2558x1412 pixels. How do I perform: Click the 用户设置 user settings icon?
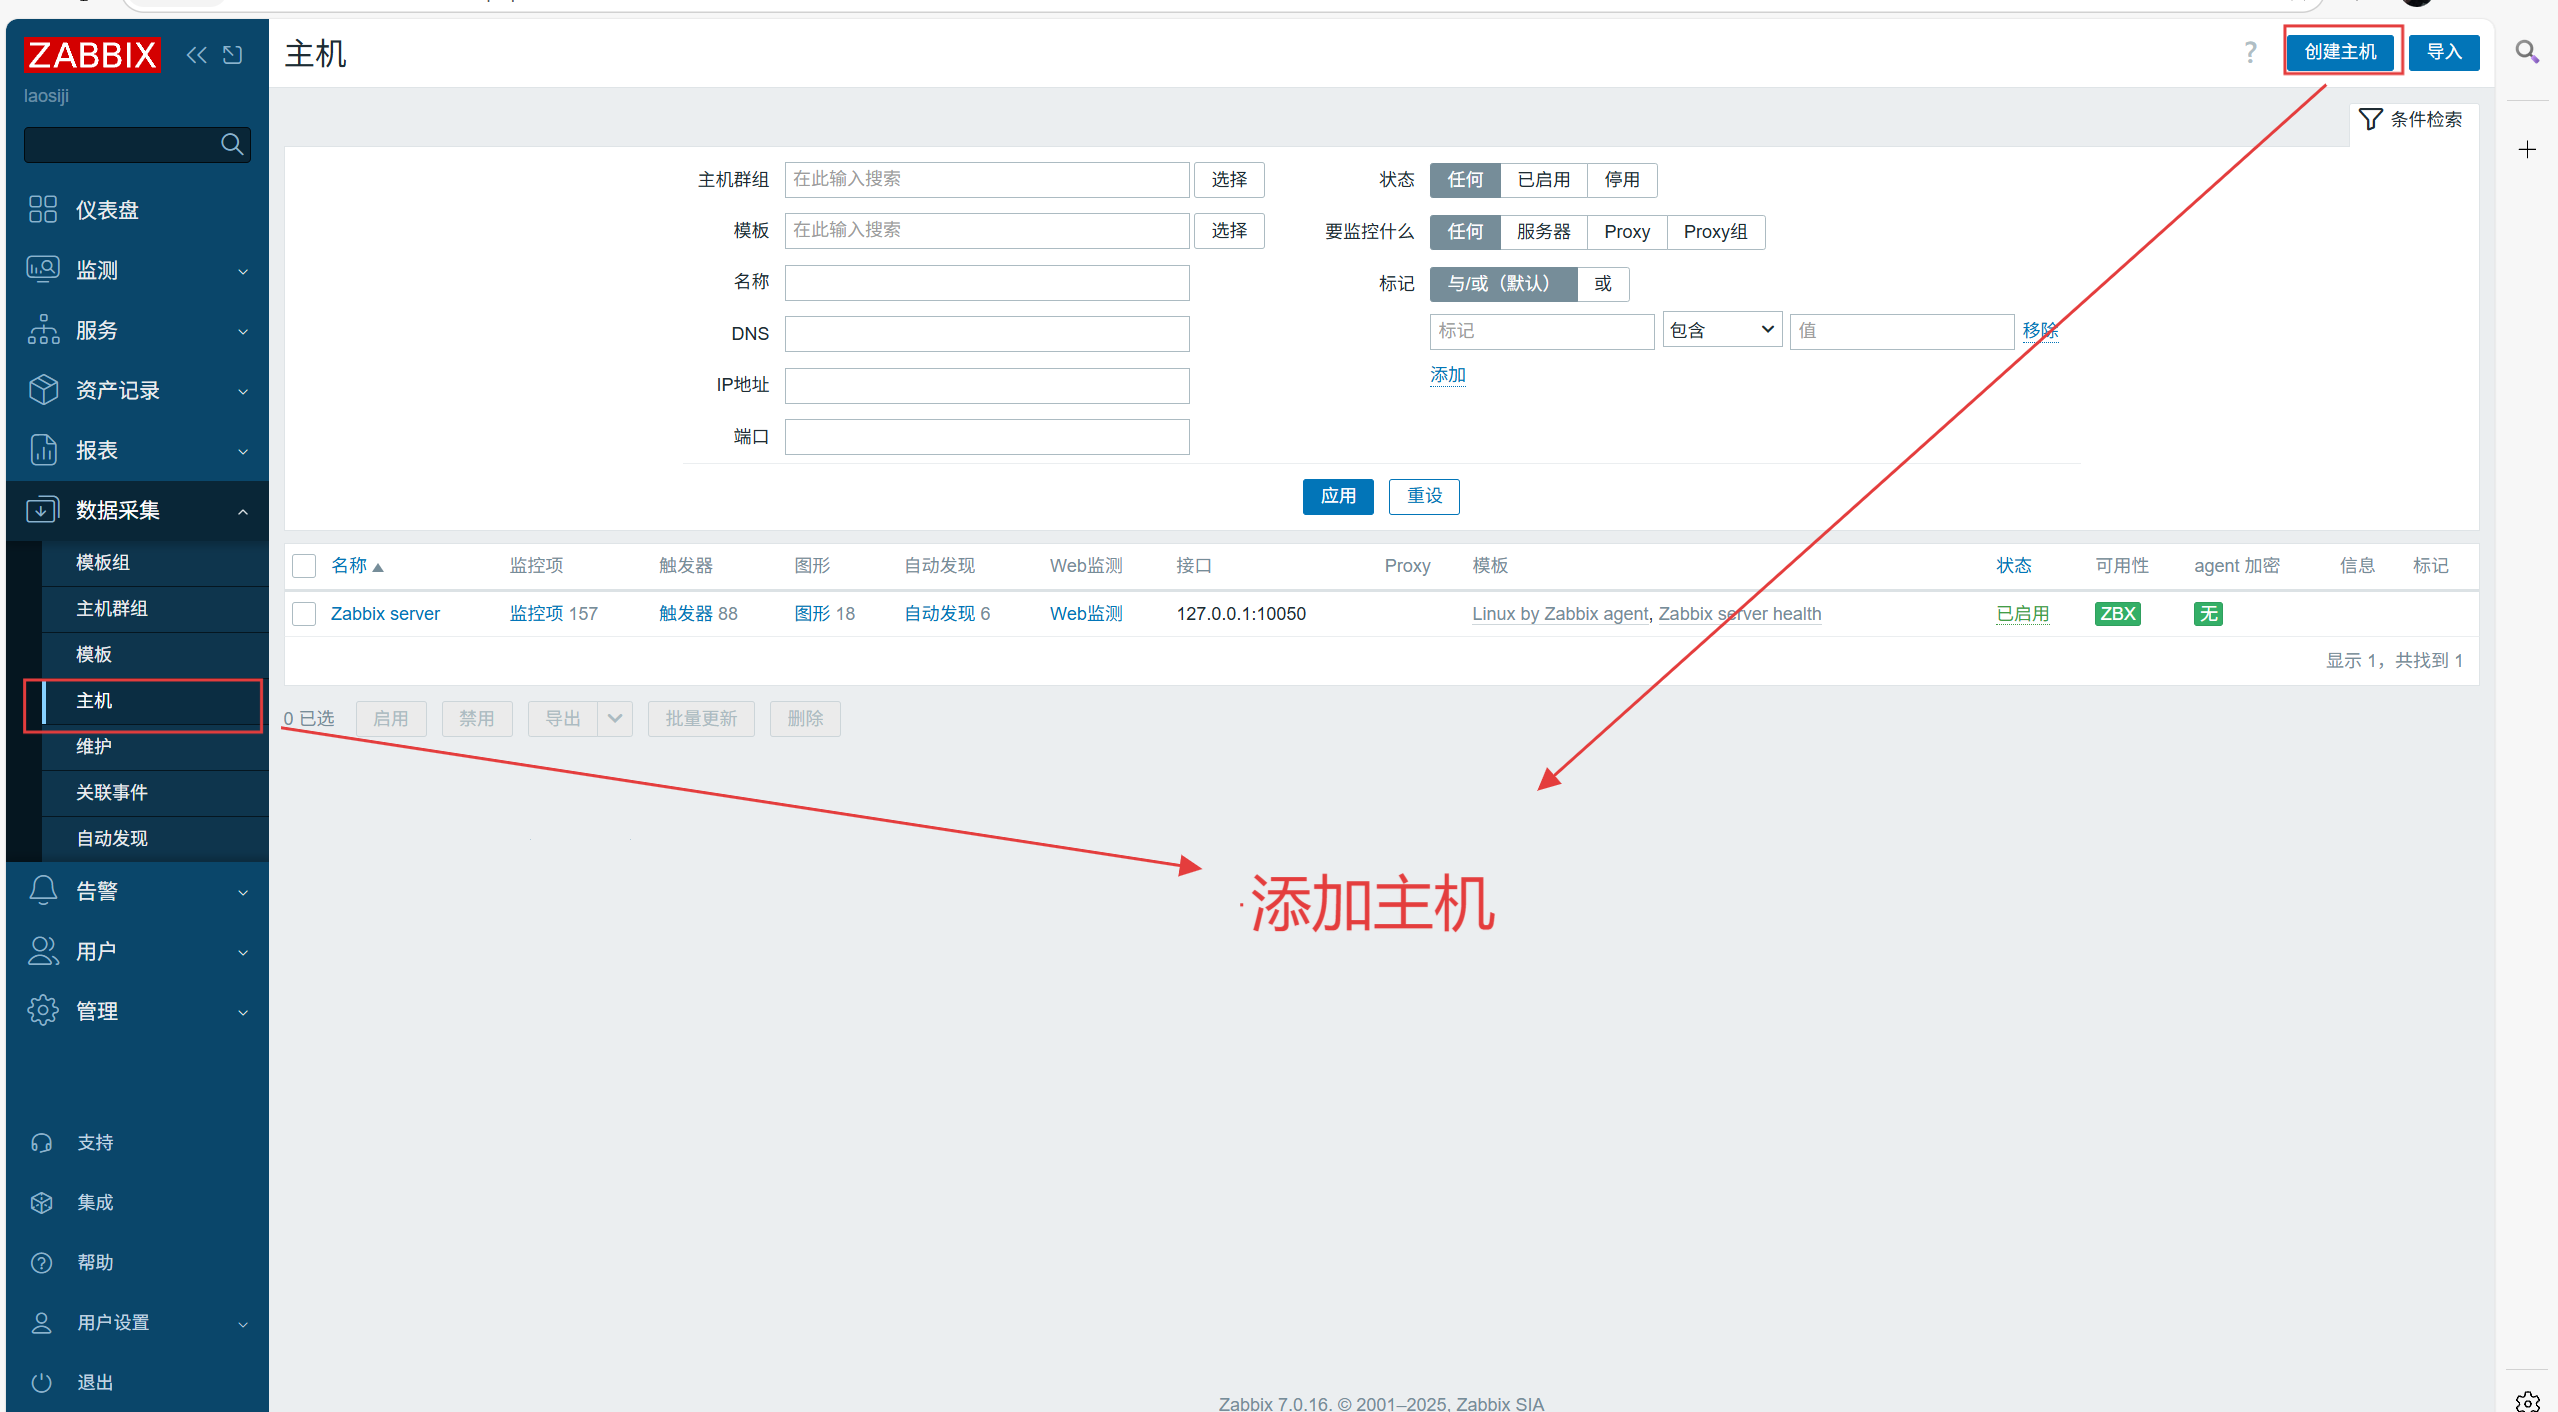click(x=42, y=1322)
